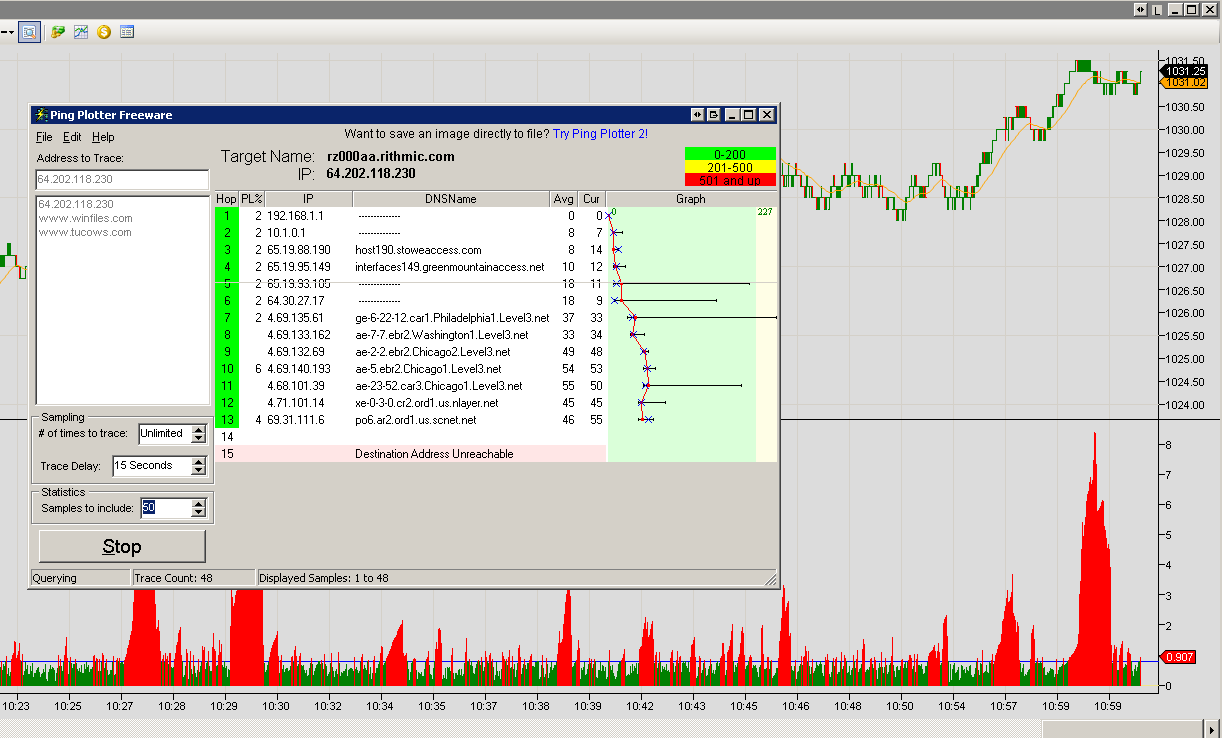Viewport: 1222px width, 738px height.
Task: Increase the Trace Delay spinner
Action: click(x=198, y=461)
